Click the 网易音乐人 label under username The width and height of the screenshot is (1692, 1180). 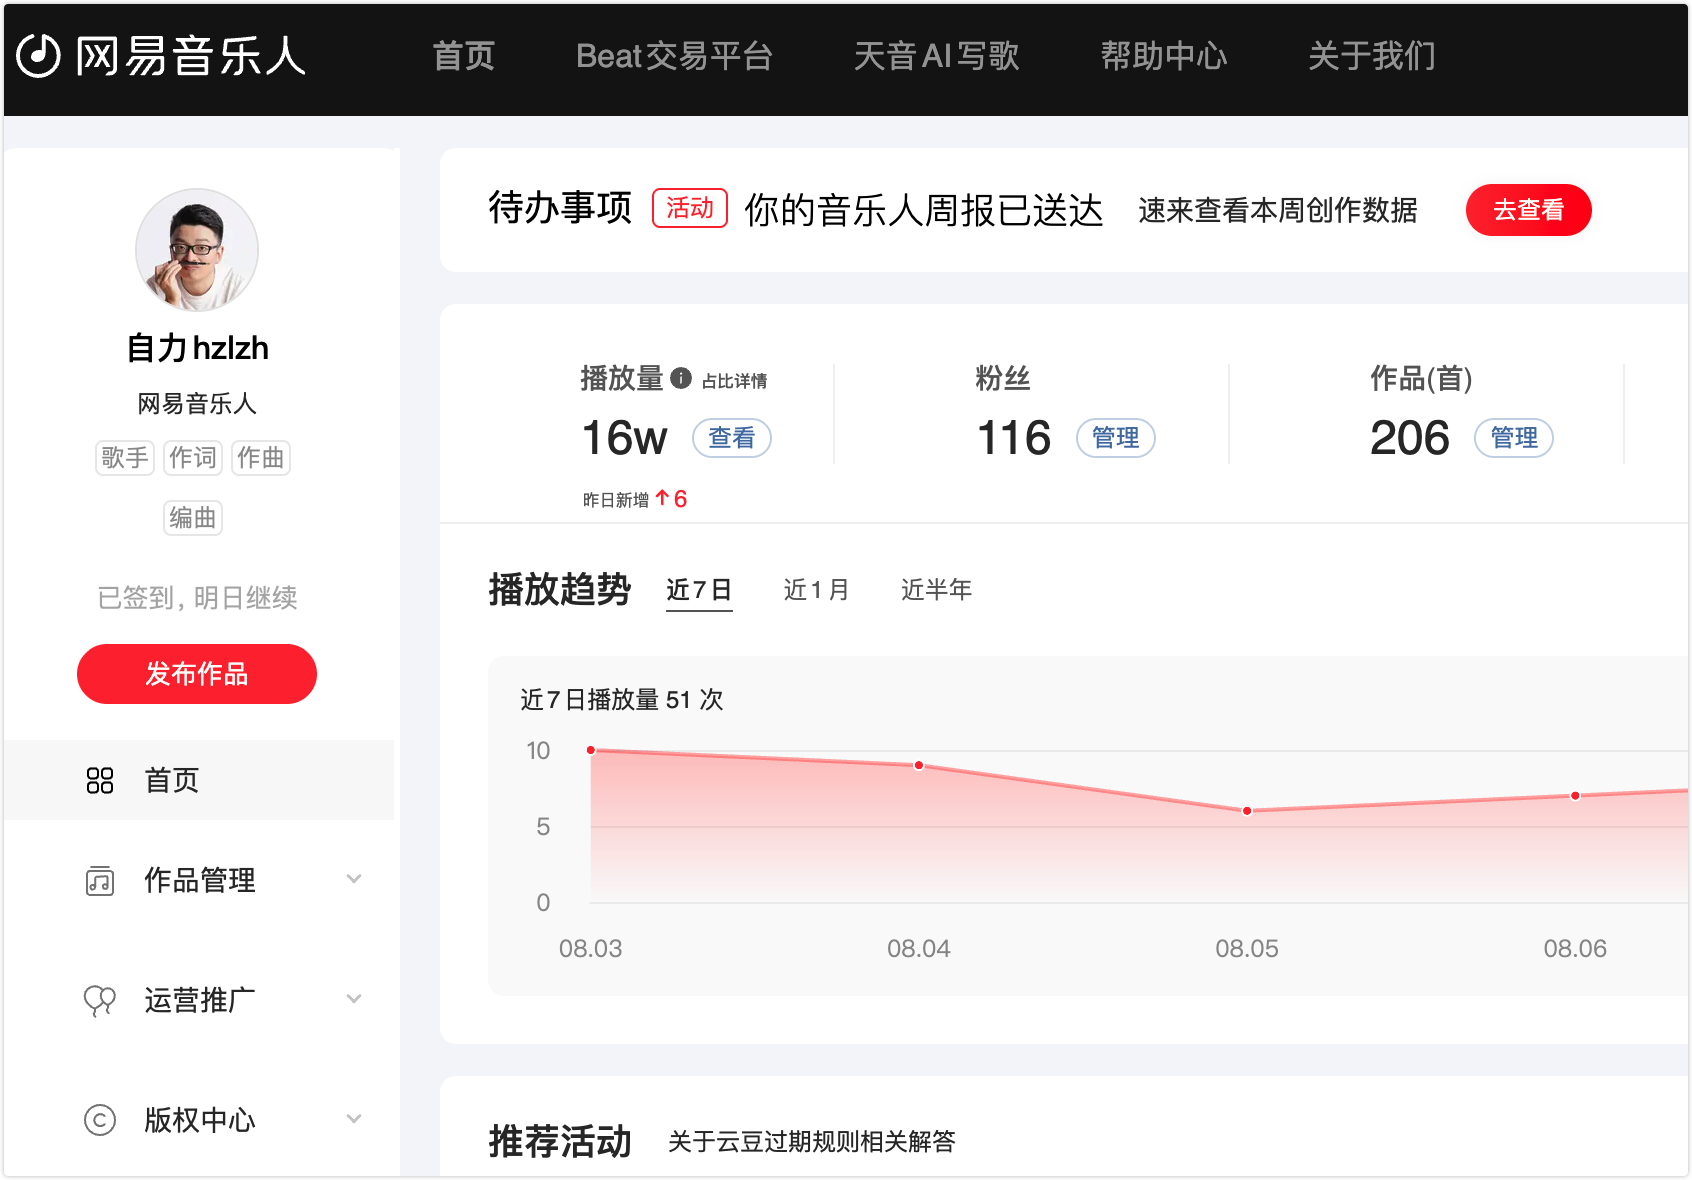pos(197,404)
